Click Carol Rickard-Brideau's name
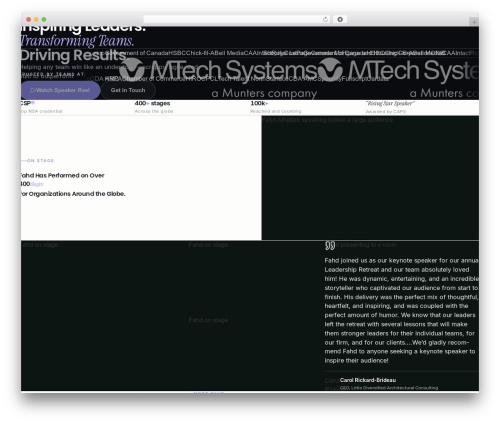Viewport: 500px width, 423px height. [x=368, y=380]
